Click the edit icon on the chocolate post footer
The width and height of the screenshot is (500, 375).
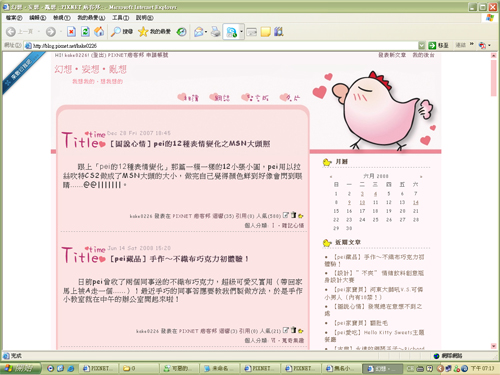point(286,330)
